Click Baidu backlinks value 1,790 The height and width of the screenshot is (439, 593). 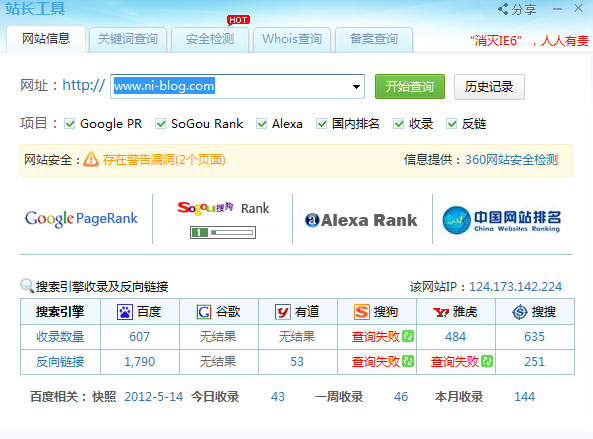pos(140,362)
